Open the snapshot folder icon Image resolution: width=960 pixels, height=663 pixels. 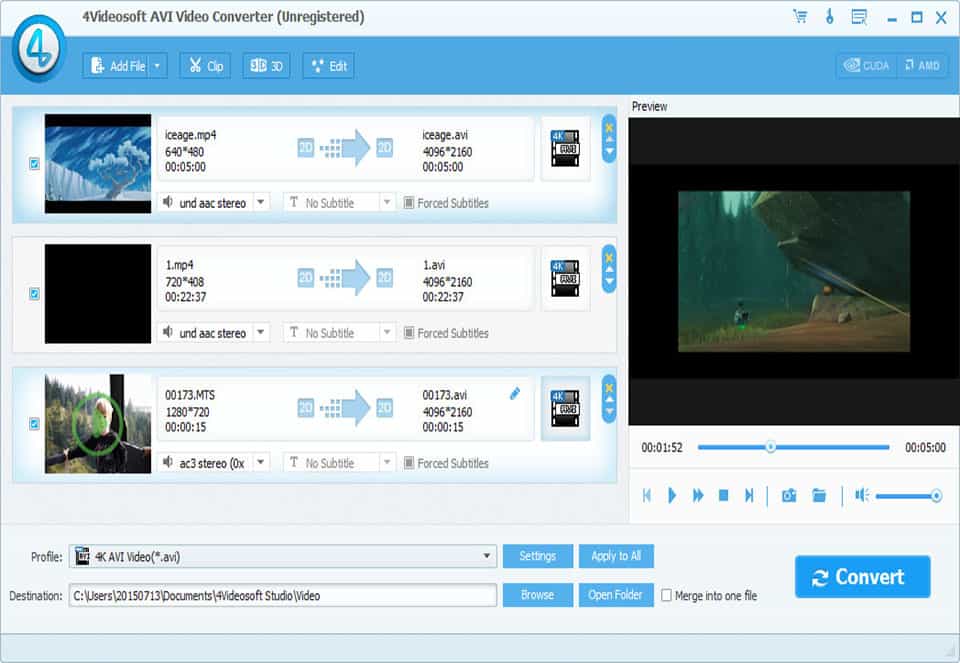pyautogui.click(x=819, y=495)
